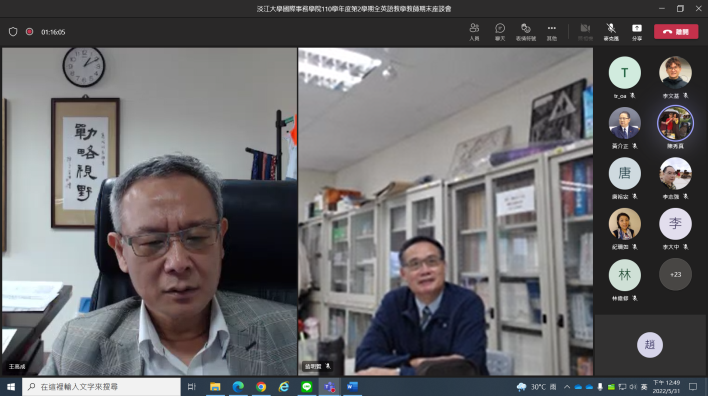Toggle the recording indicator icon

29,32
